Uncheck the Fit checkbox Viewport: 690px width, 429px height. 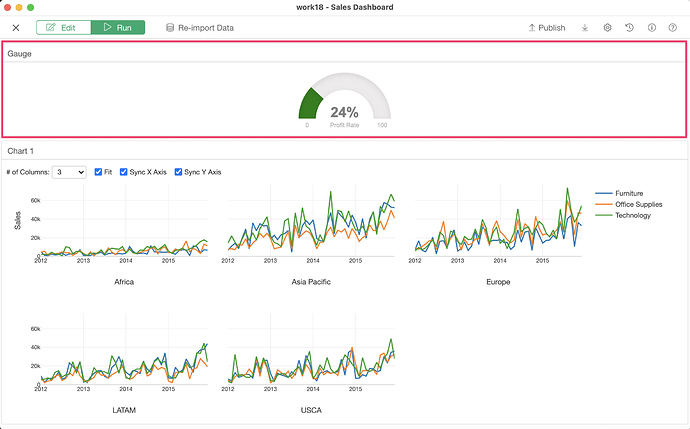[x=98, y=172]
